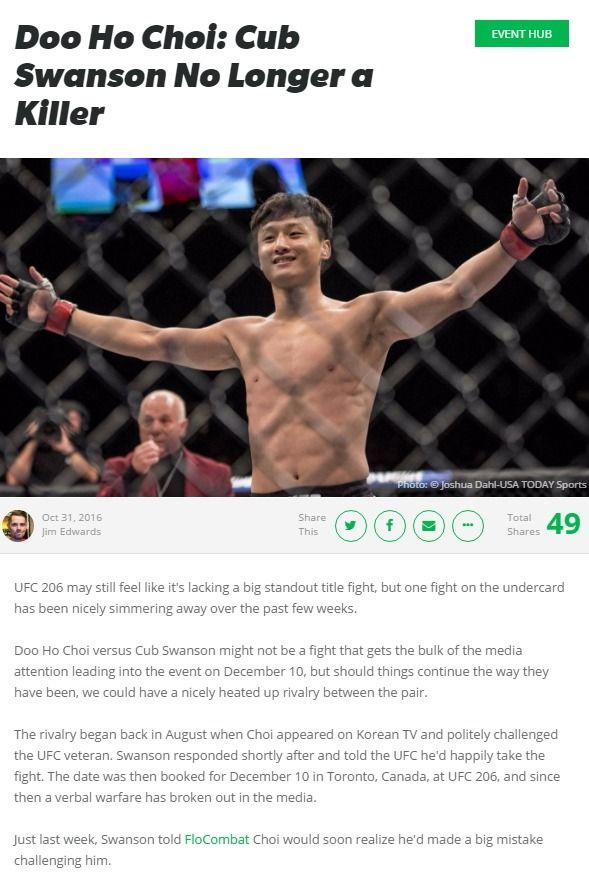The width and height of the screenshot is (589, 877).
Task: Click paragraph about Korean TV challenge
Action: point(287,766)
